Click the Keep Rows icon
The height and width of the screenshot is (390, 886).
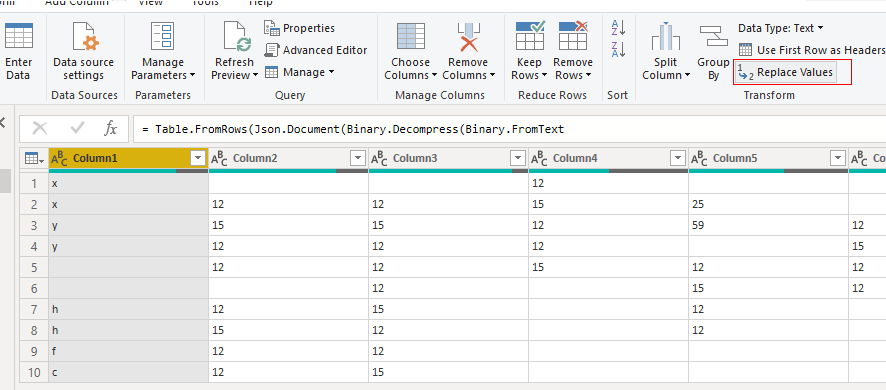[530, 35]
